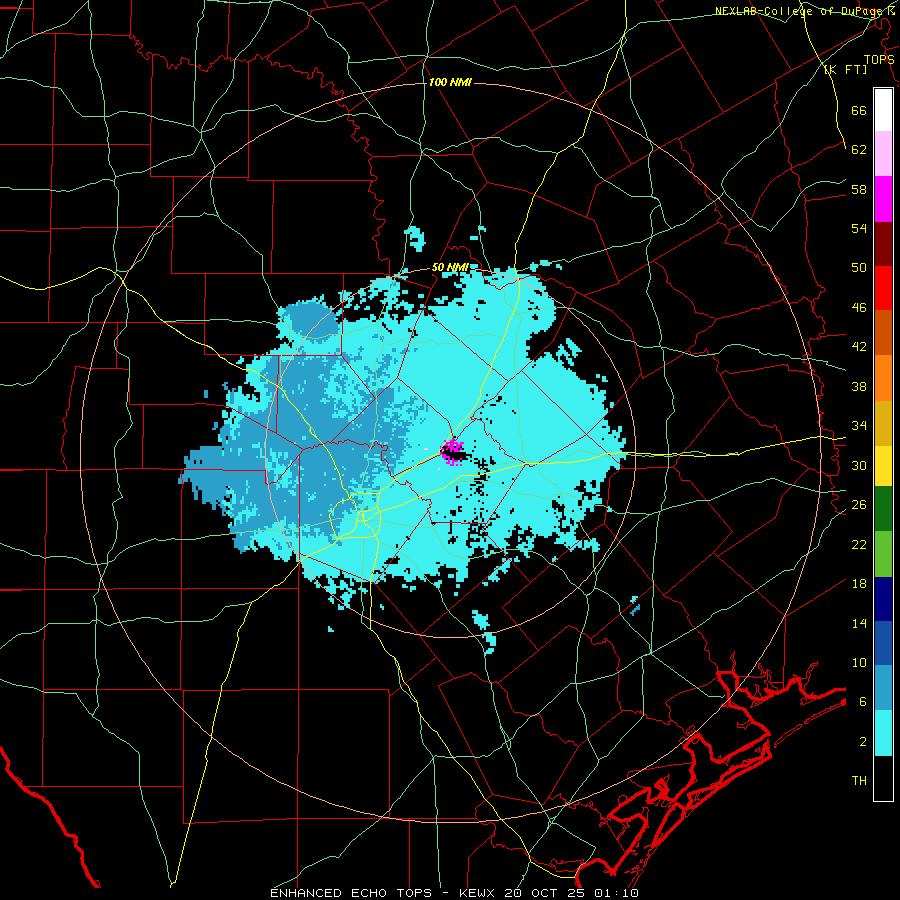Select the dark green legend swatch
Image resolution: width=900 pixels, height=900 pixels.
click(x=883, y=509)
